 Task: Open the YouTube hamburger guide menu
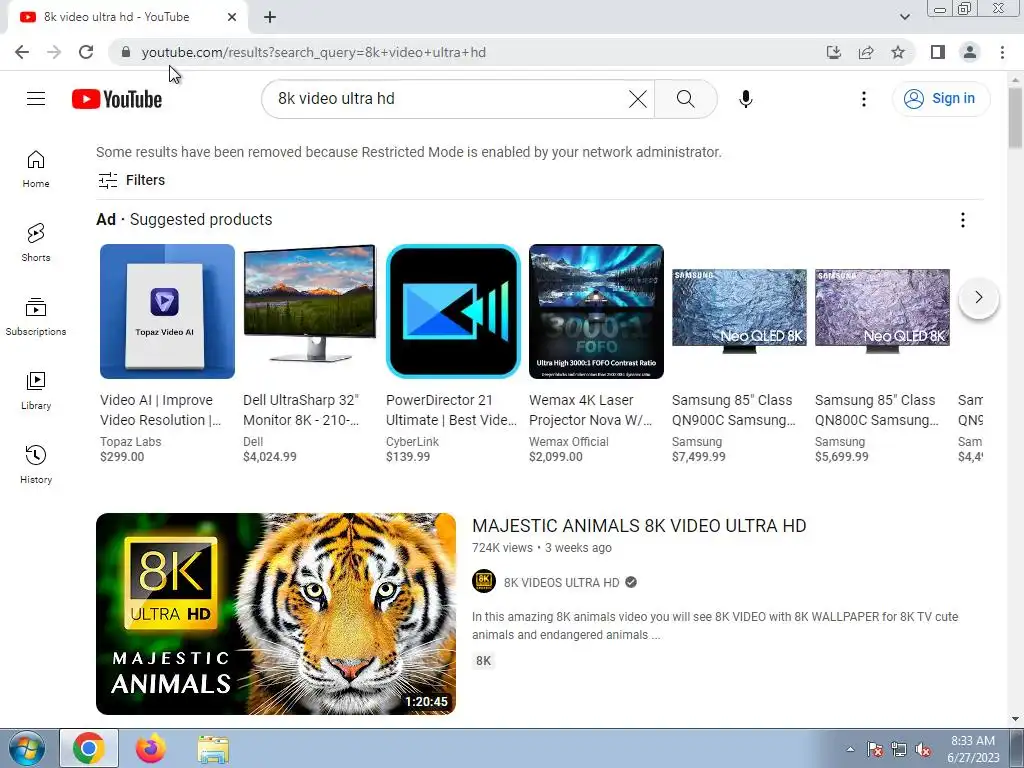[x=36, y=99]
